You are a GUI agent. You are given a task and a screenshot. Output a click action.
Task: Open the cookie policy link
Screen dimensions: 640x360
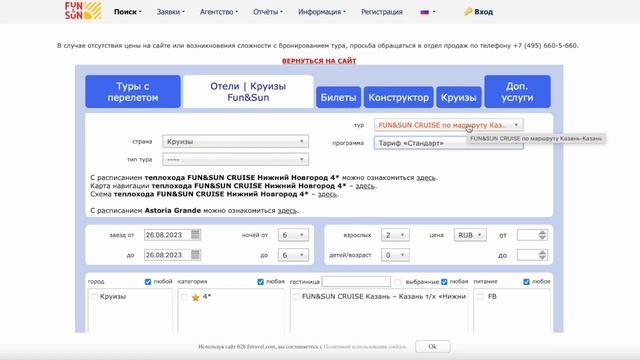pos(364,347)
